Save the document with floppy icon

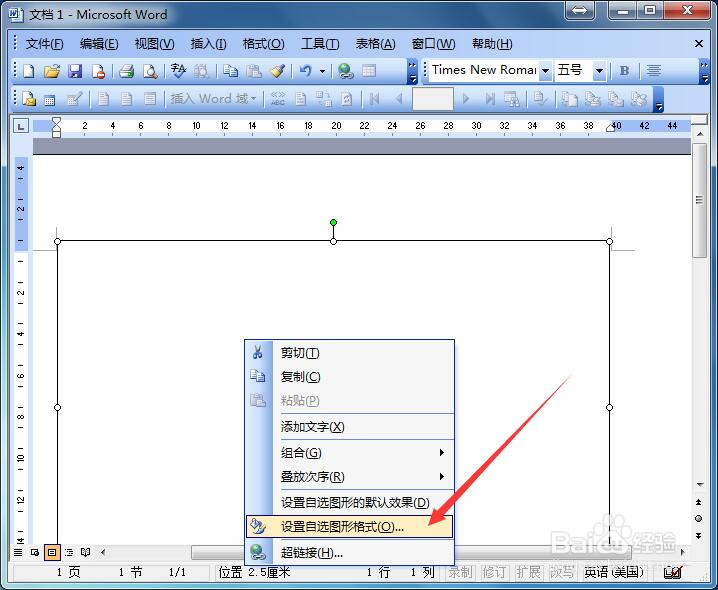(x=75, y=71)
